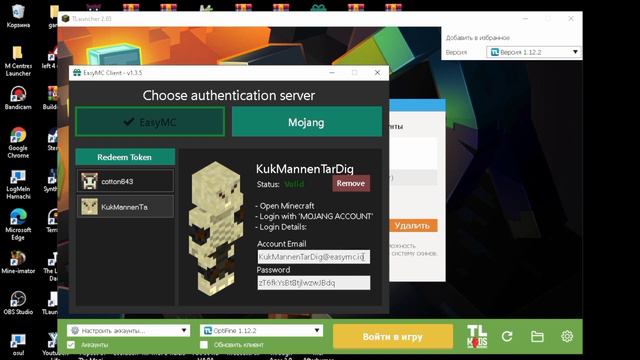The height and width of the screenshot is (360, 640).
Task: Click the TL icon in Версия dropdown
Action: [495, 52]
